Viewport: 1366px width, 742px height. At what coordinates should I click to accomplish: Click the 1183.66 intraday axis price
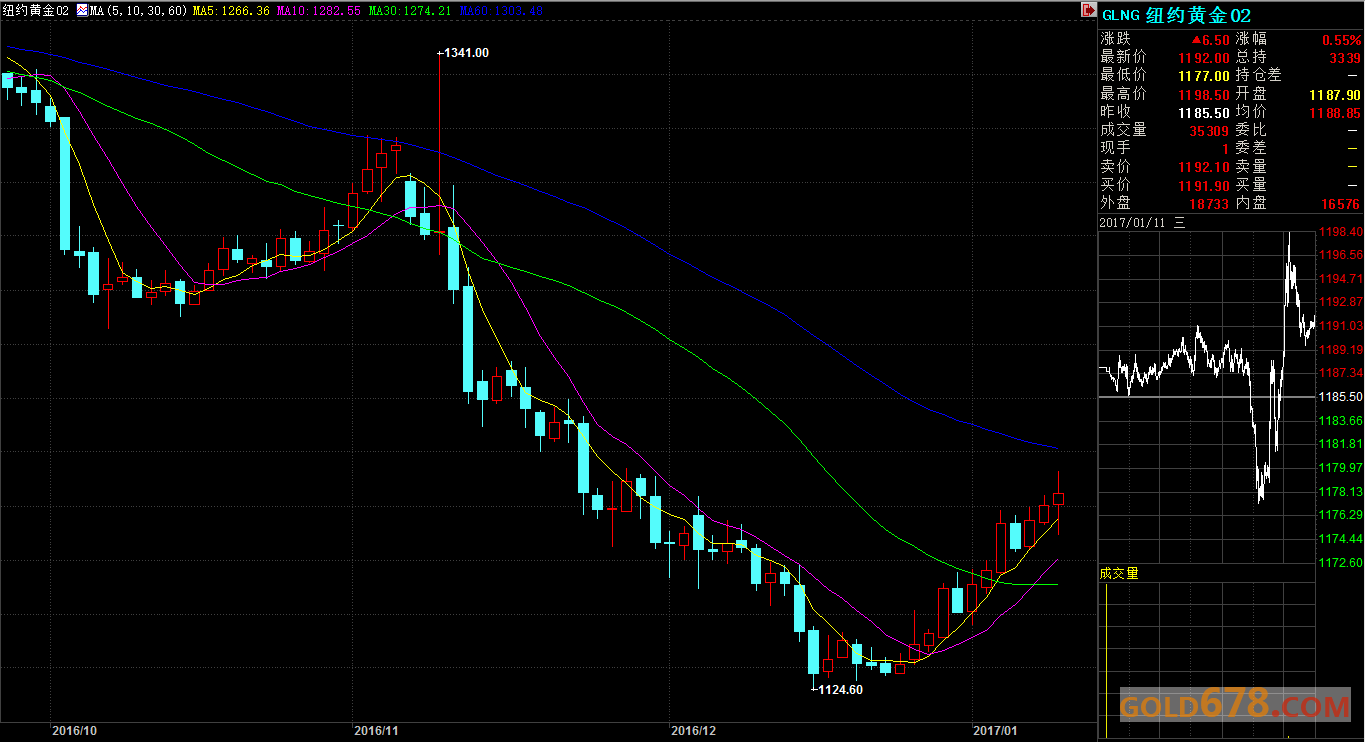pyautogui.click(x=1341, y=420)
